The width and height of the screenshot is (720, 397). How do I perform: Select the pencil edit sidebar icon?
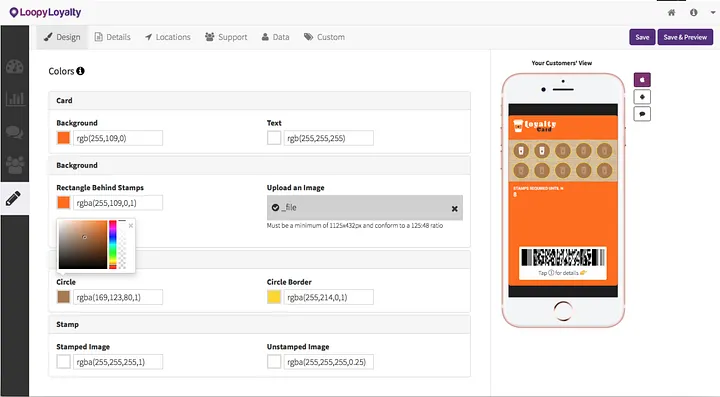coord(13,198)
